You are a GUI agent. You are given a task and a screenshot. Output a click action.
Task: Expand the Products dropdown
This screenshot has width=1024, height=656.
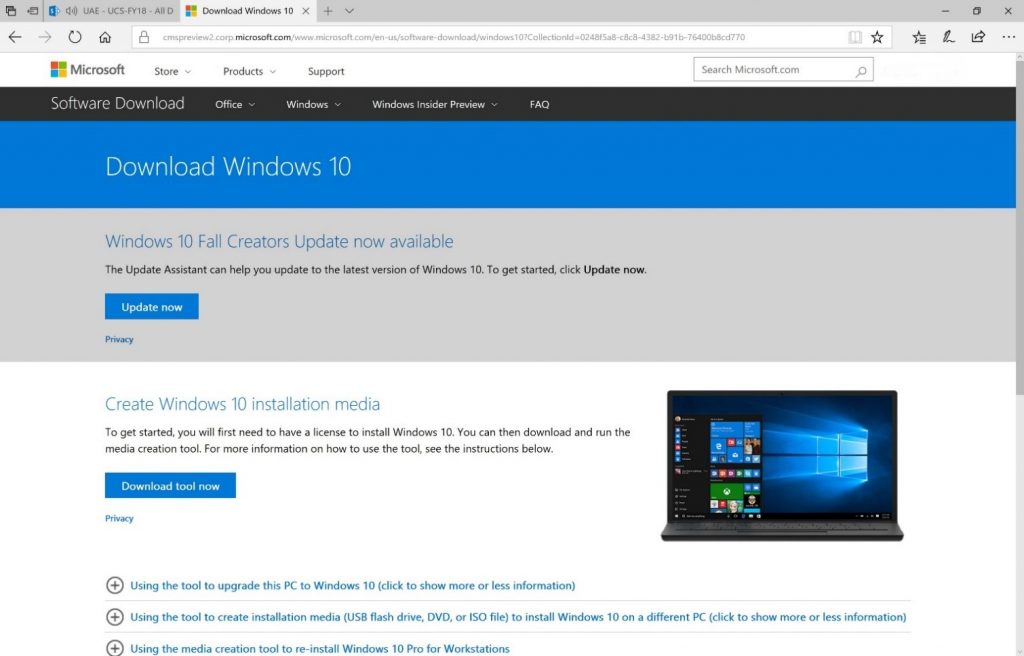(248, 71)
